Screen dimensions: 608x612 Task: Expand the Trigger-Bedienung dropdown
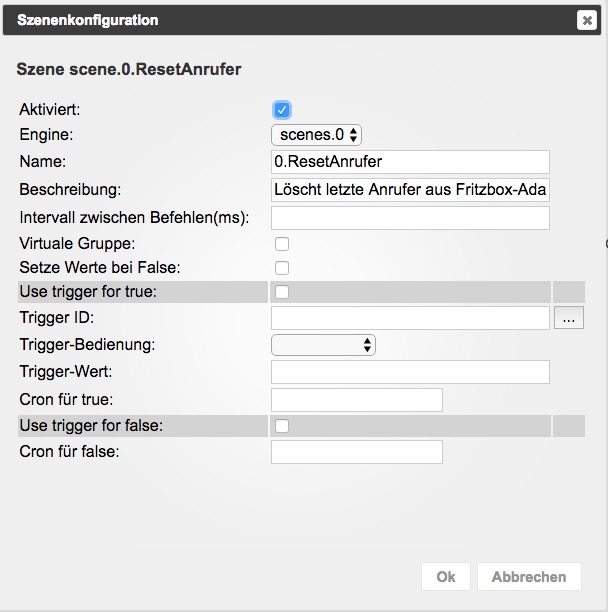323,345
